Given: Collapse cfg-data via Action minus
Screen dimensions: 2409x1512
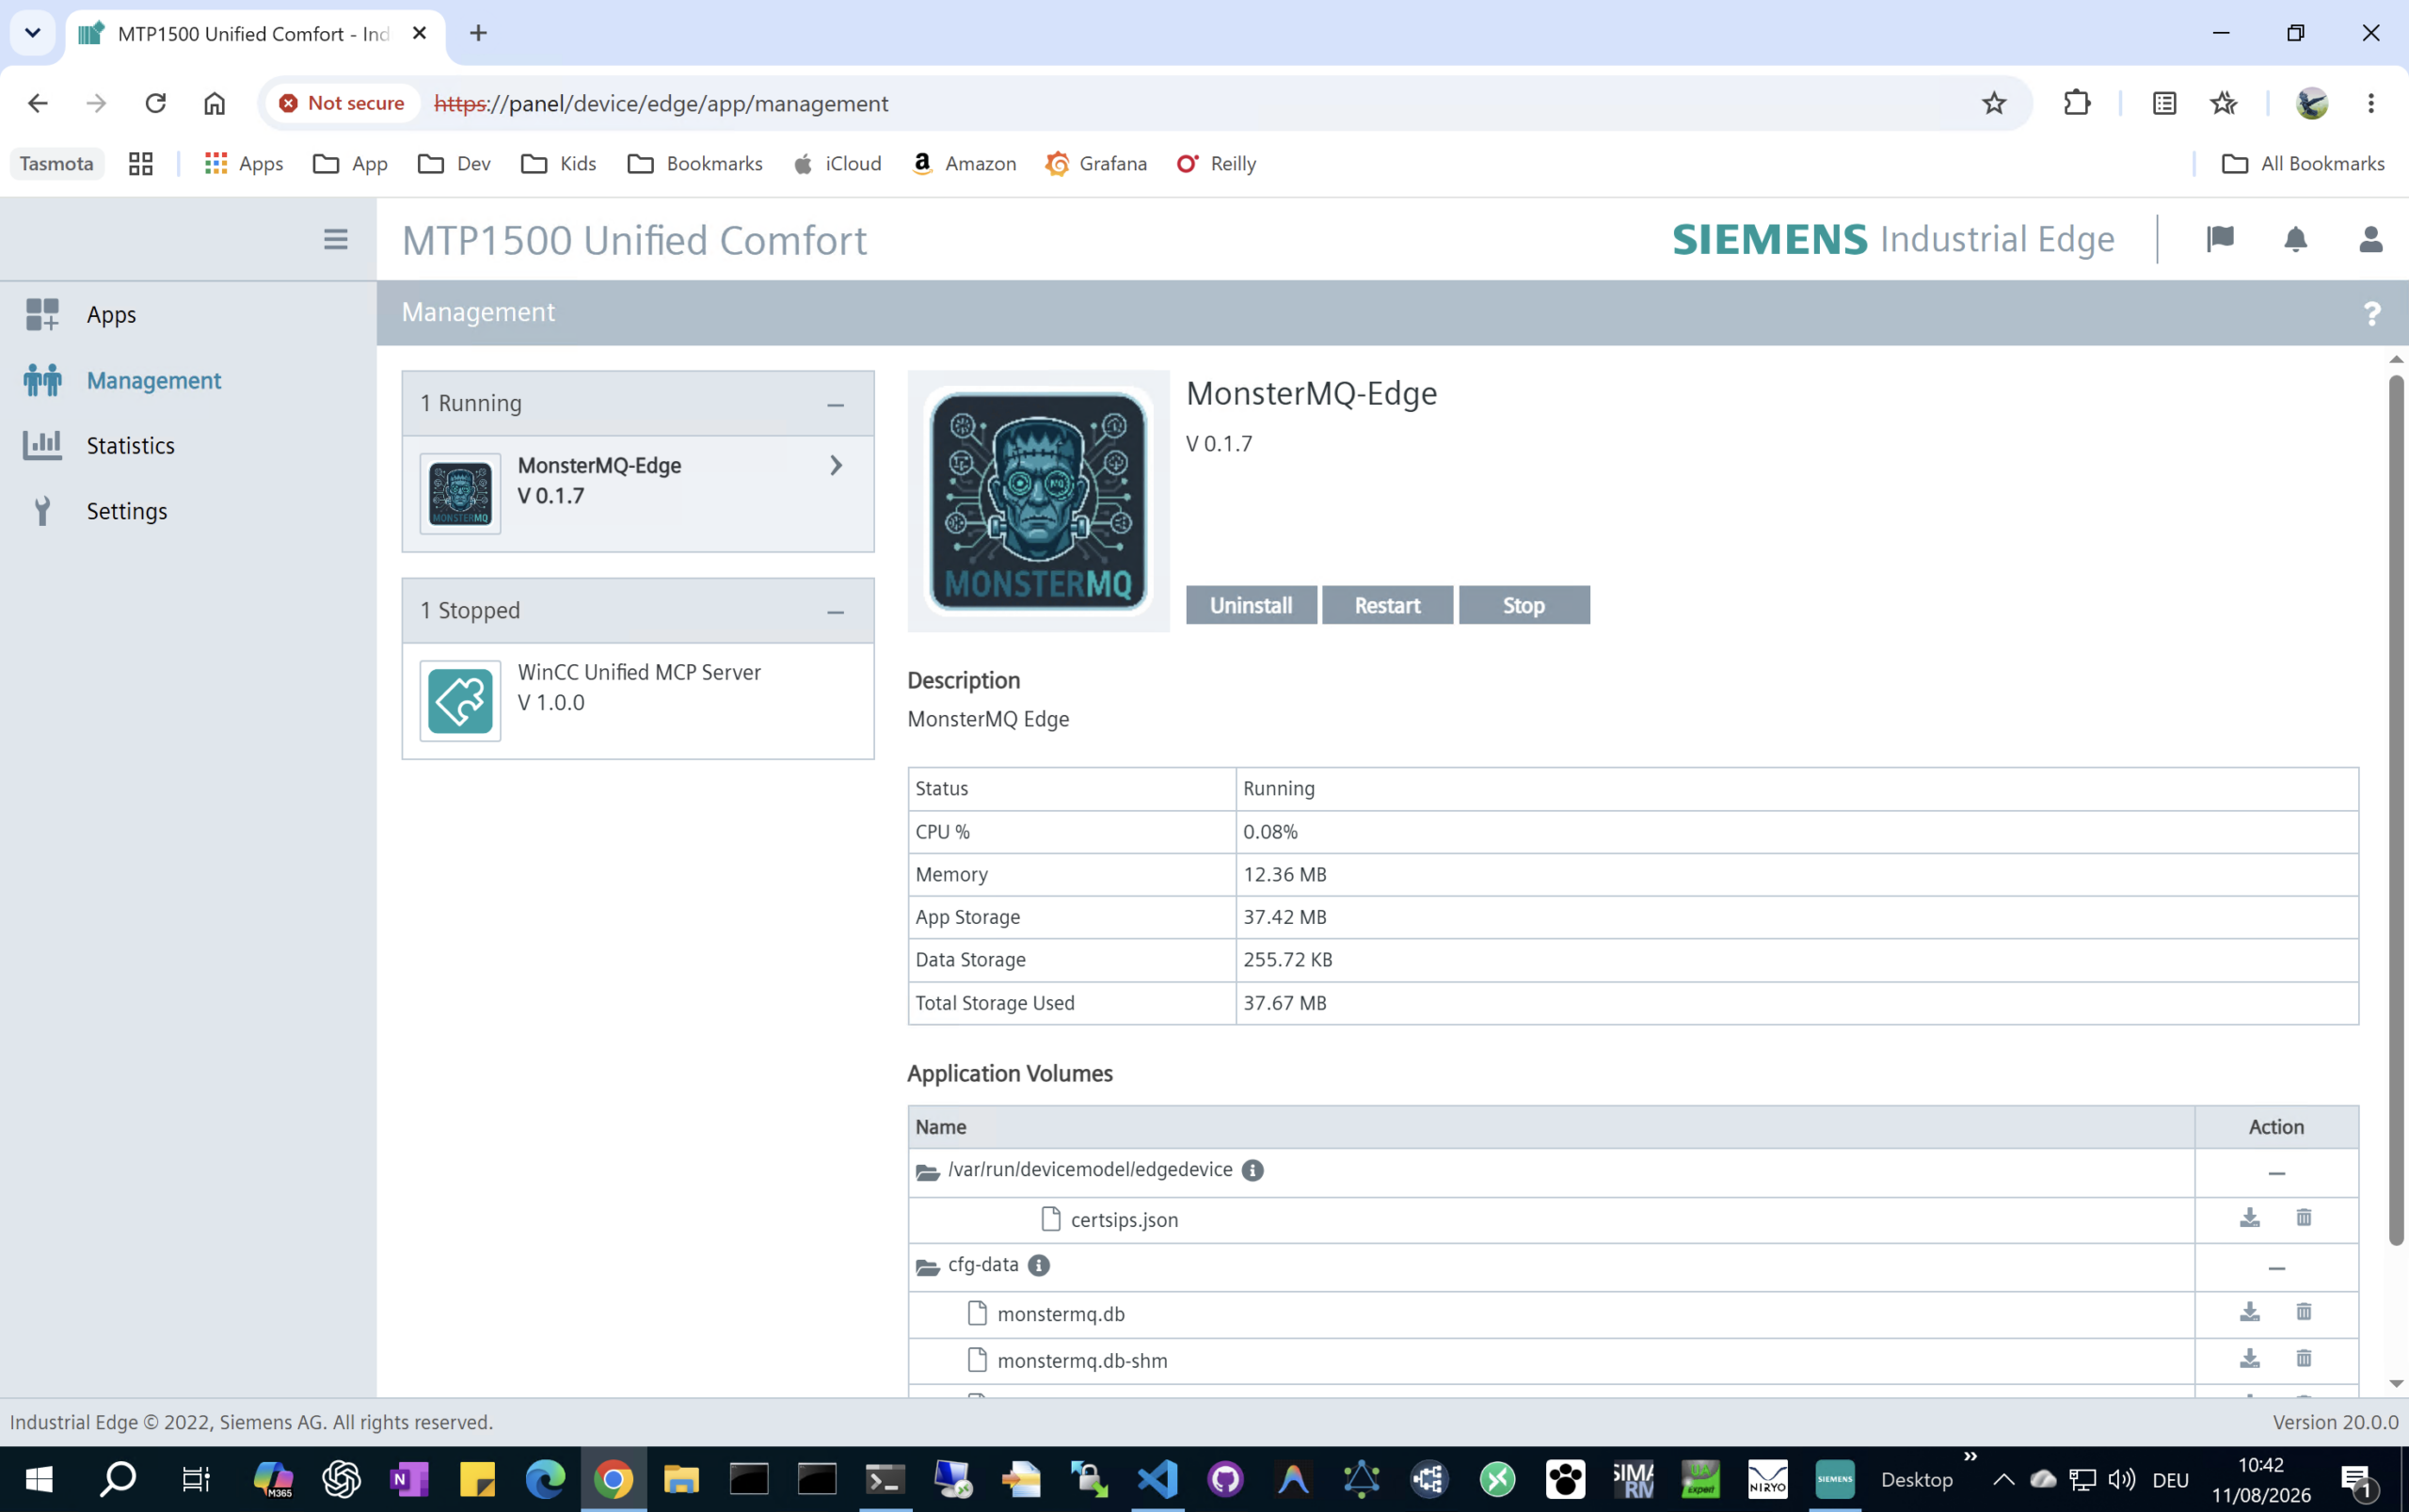Looking at the screenshot, I should (2276, 1269).
